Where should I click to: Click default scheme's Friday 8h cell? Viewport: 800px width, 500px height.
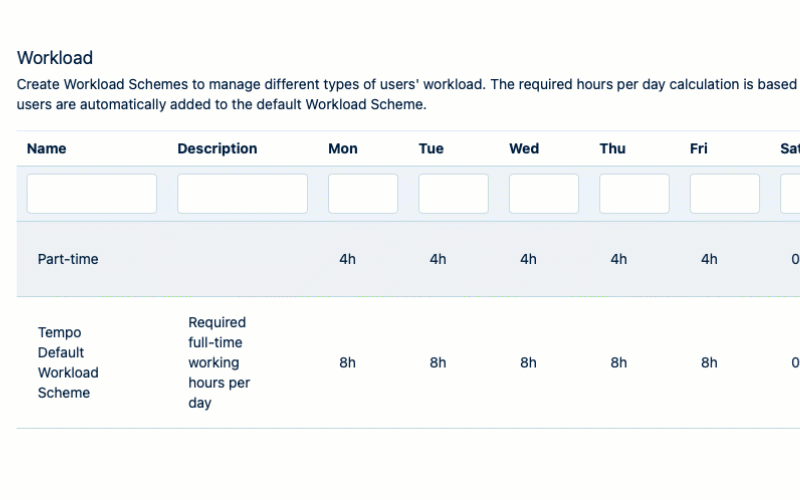709,362
